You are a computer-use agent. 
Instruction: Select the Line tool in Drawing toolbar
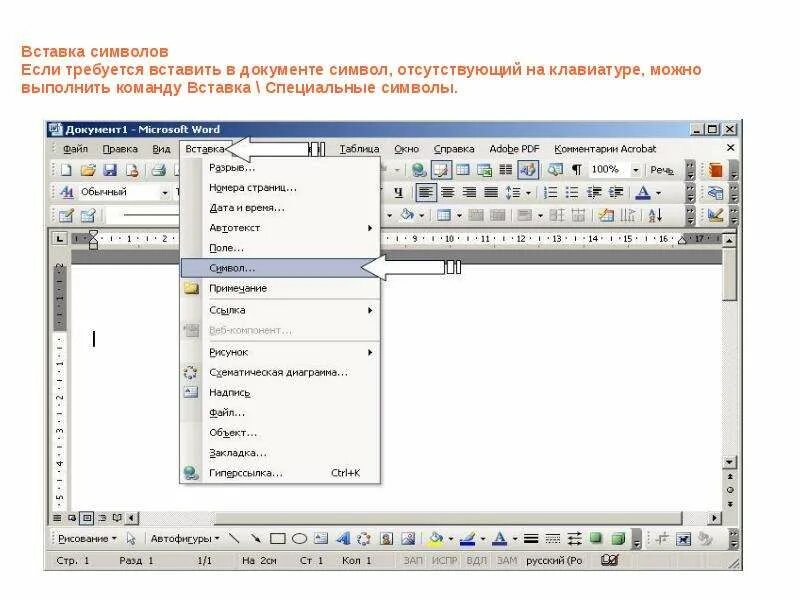click(234, 538)
